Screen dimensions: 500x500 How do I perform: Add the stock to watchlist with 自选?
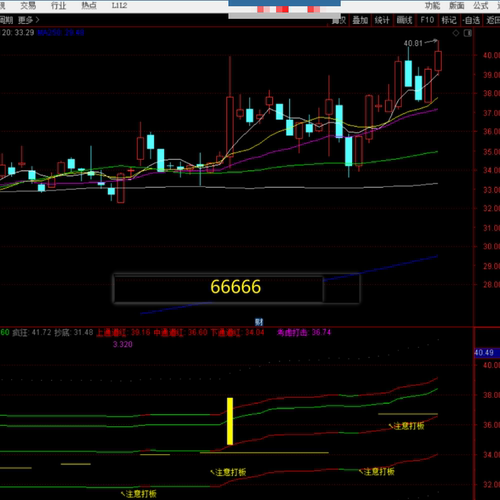(471, 20)
